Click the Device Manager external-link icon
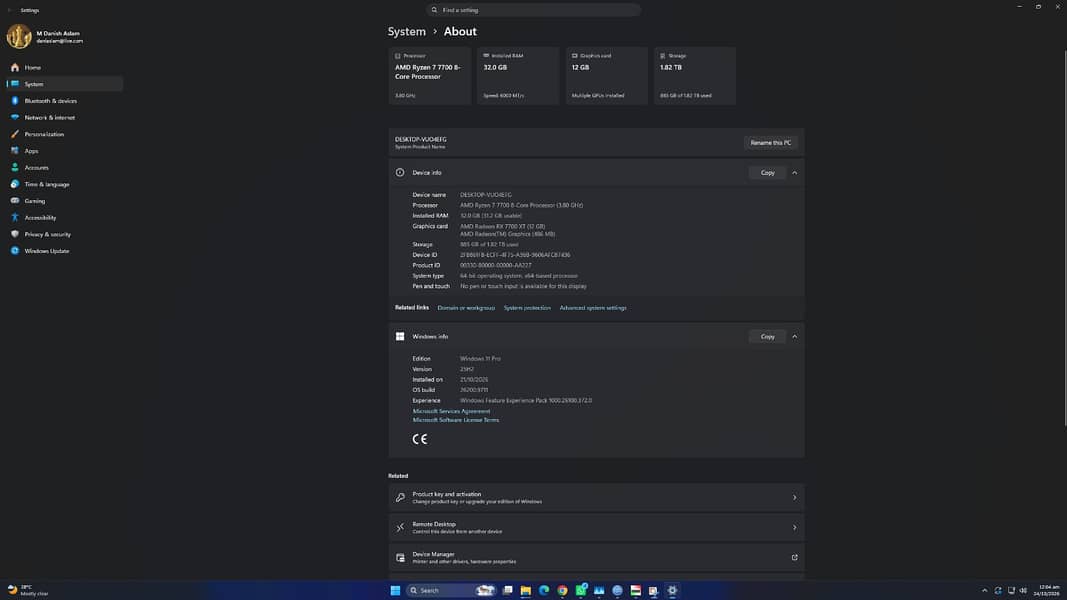 tap(794, 558)
